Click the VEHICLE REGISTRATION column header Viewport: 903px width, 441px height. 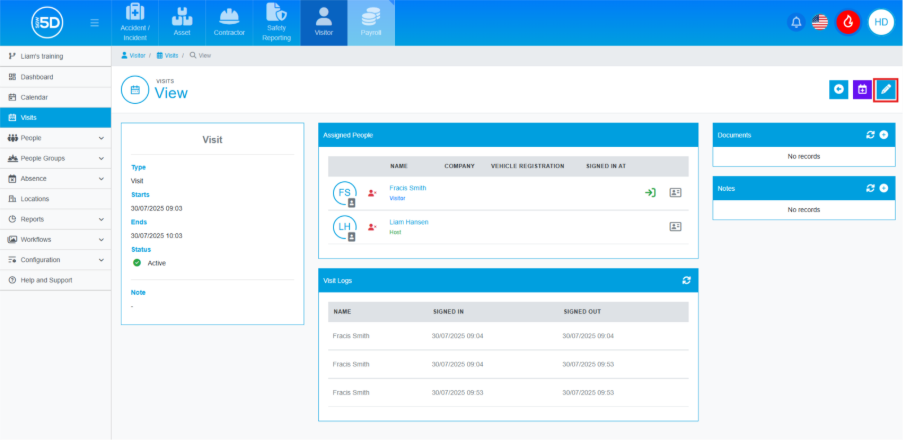coord(528,166)
